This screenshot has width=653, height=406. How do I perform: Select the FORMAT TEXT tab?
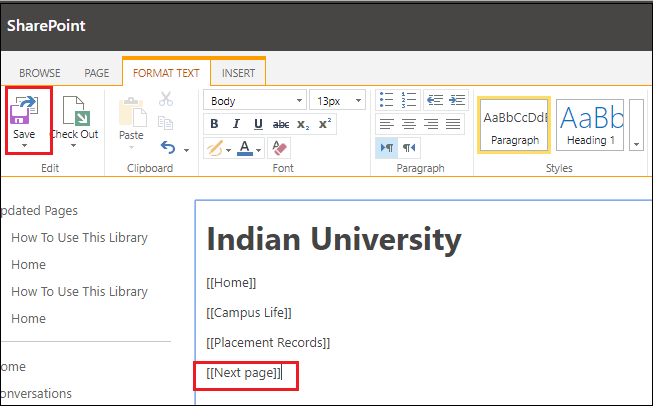(166, 73)
